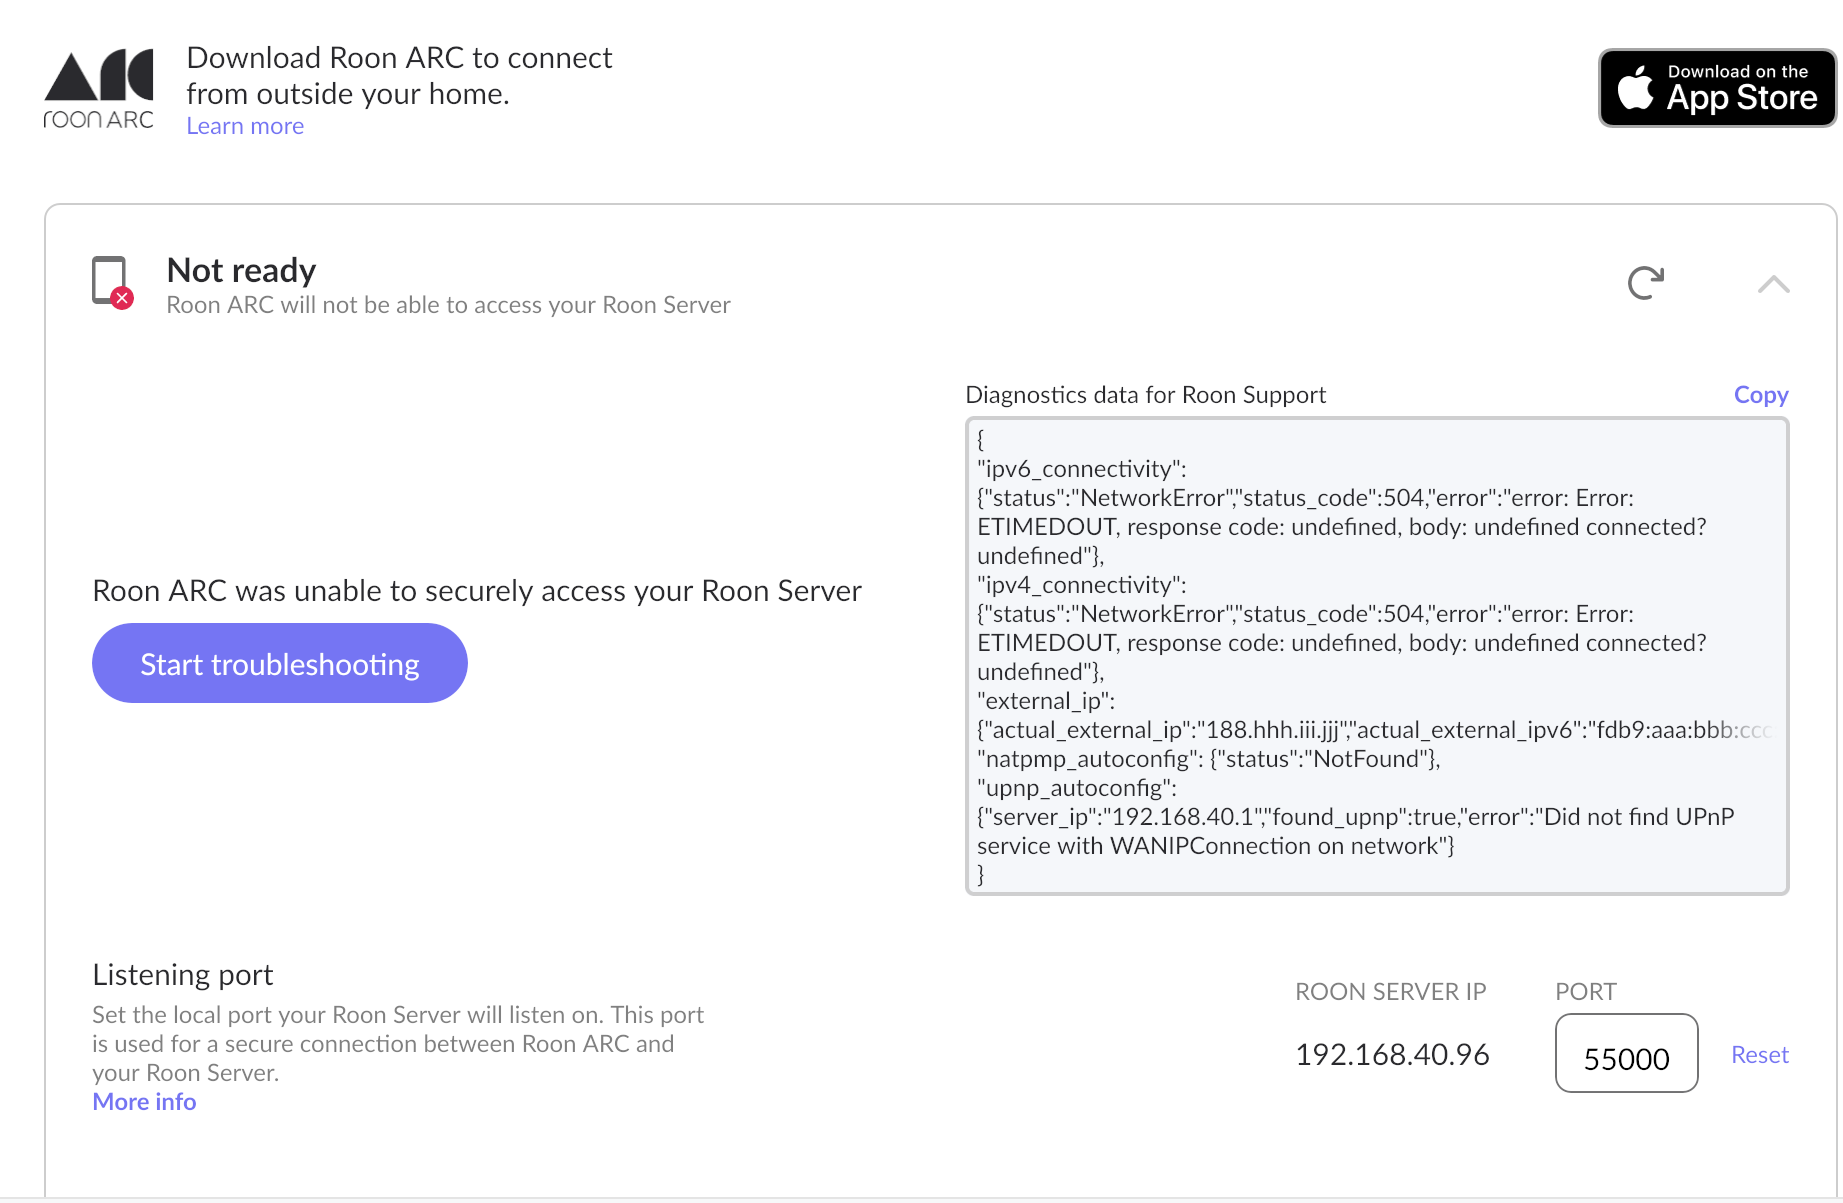The width and height of the screenshot is (1843, 1203).
Task: Reset the listening port
Action: [x=1760, y=1055]
